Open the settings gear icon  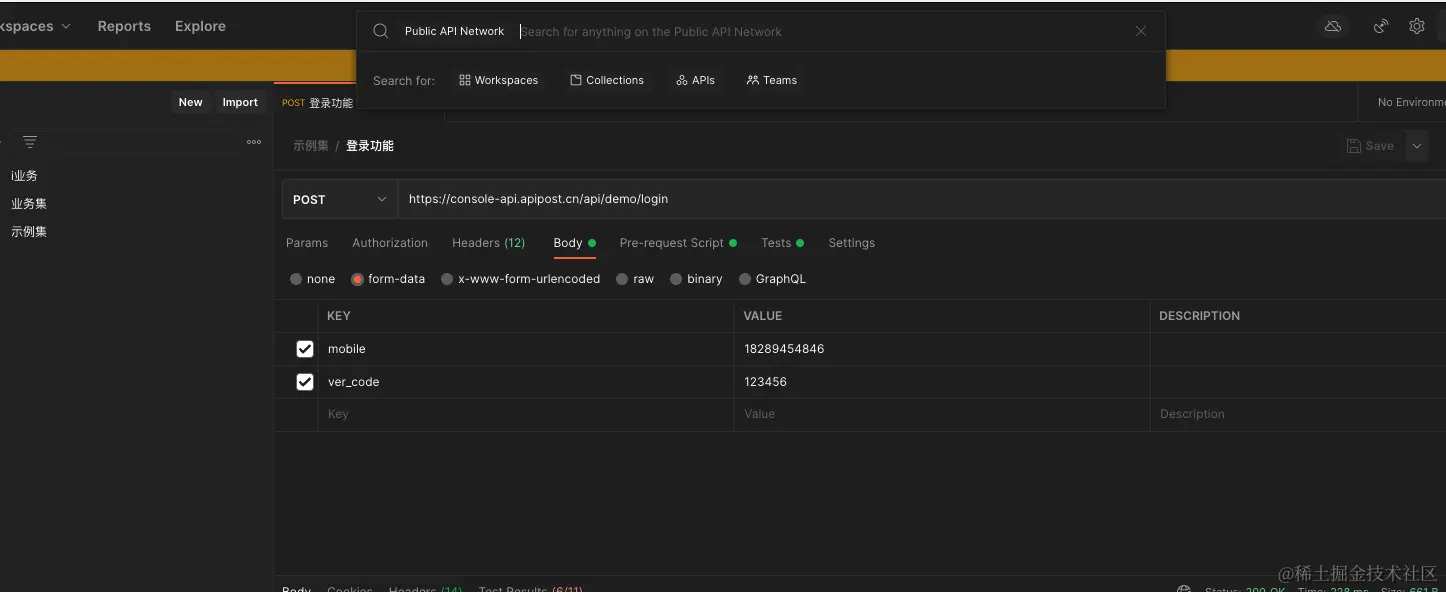(1417, 26)
